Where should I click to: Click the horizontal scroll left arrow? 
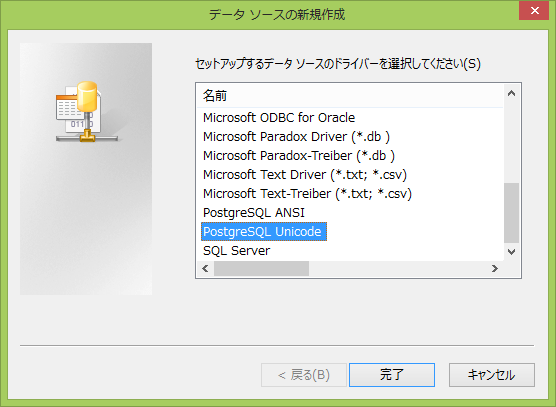205,268
